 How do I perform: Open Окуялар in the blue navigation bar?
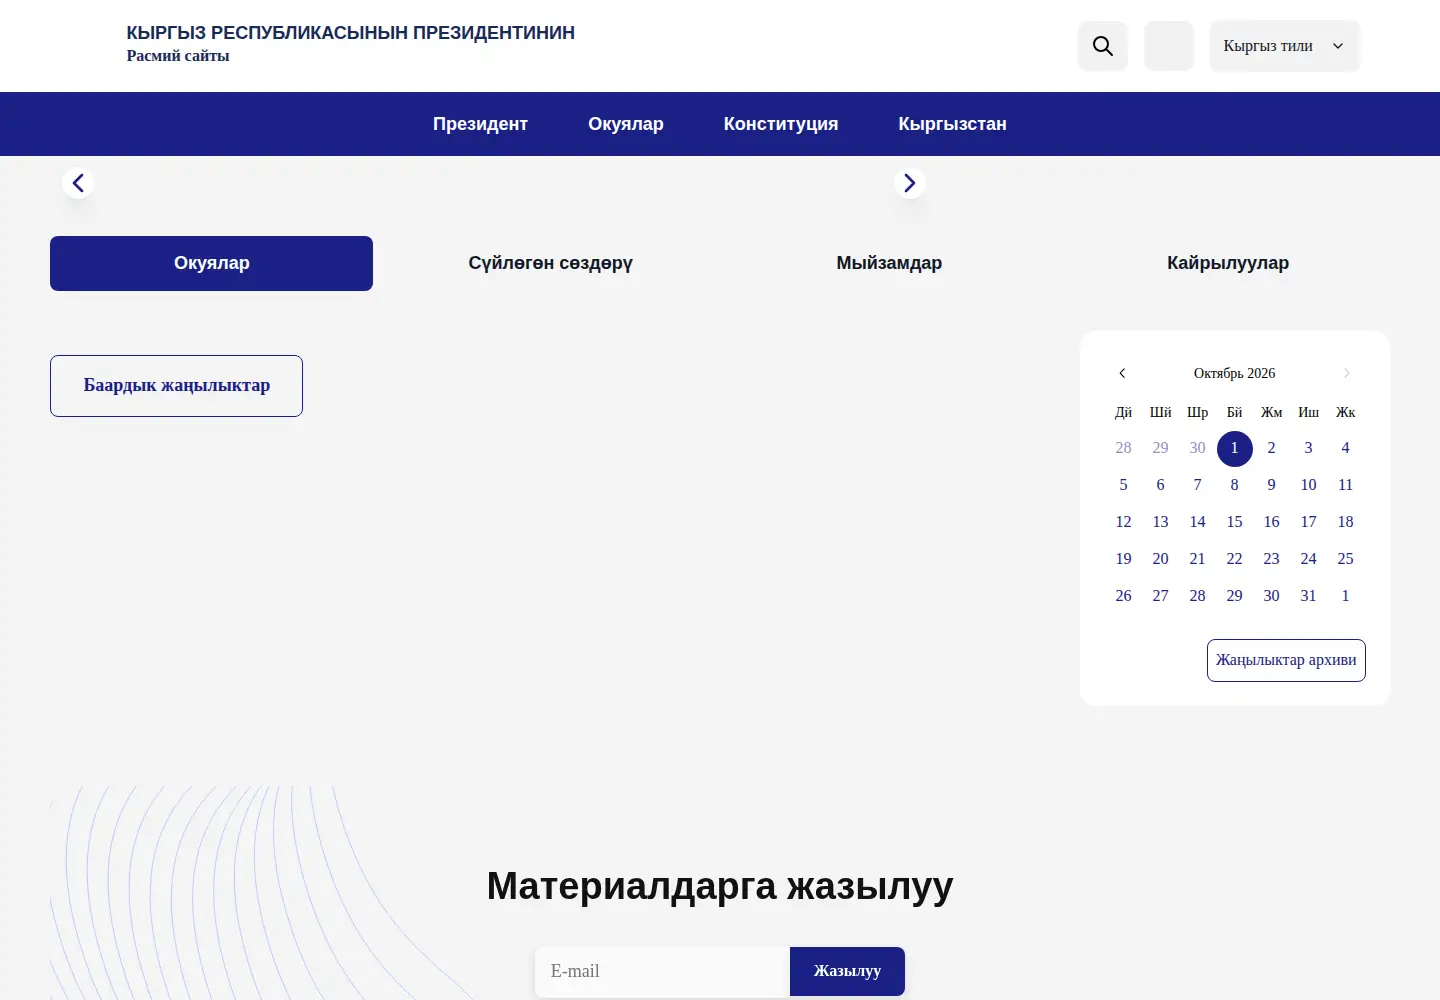pyautogui.click(x=626, y=124)
